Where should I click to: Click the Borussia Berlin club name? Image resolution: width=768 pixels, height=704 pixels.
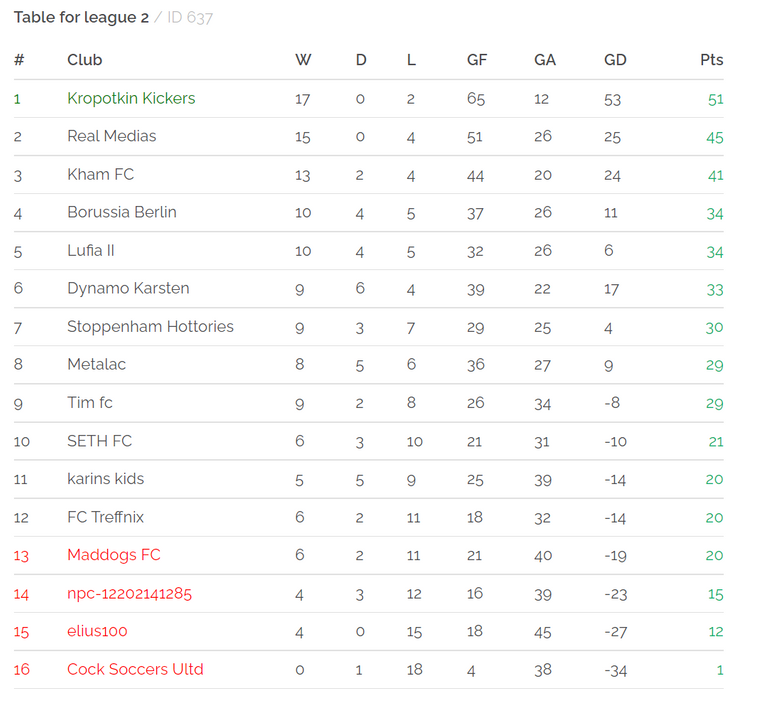pyautogui.click(x=122, y=212)
